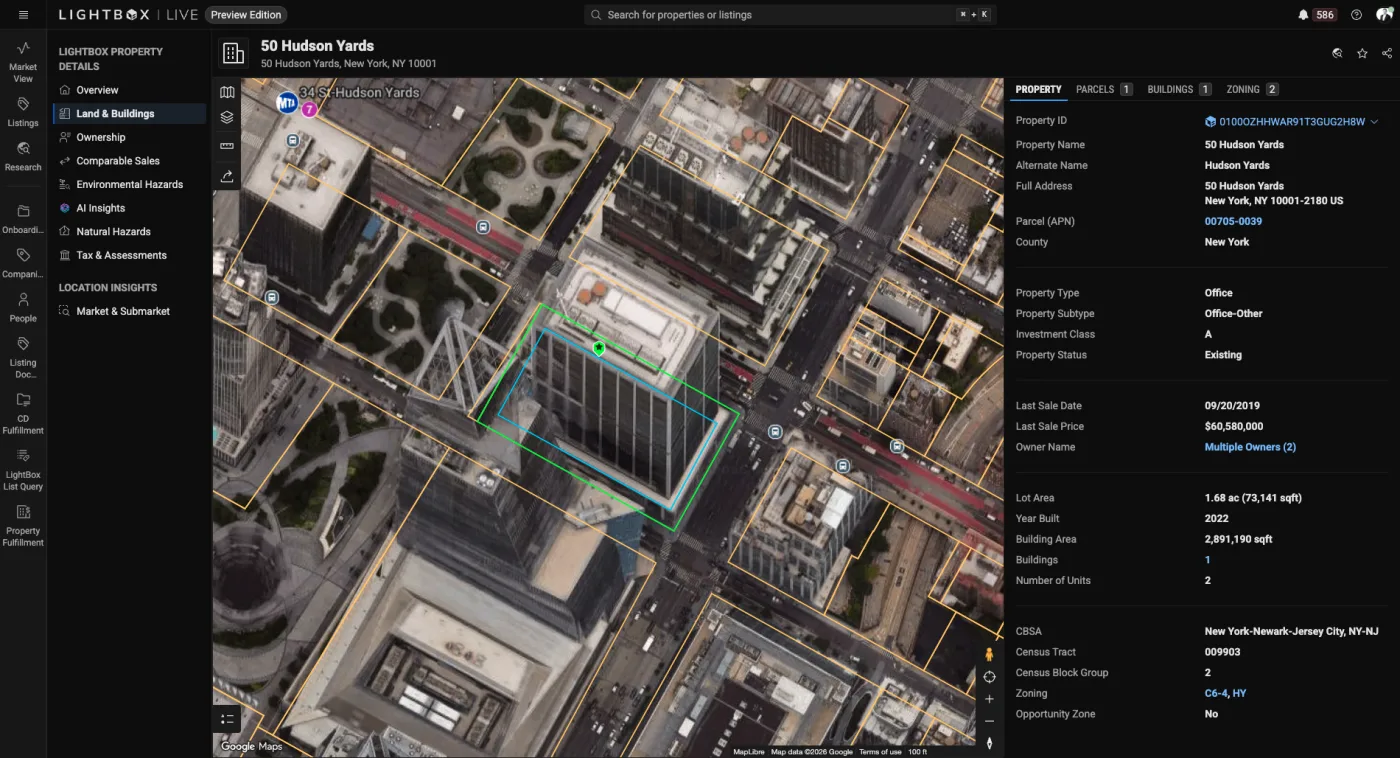Viewport: 1400px width, 758px height.
Task: Open CD Fulfillment from sidebar
Action: [x=23, y=414]
